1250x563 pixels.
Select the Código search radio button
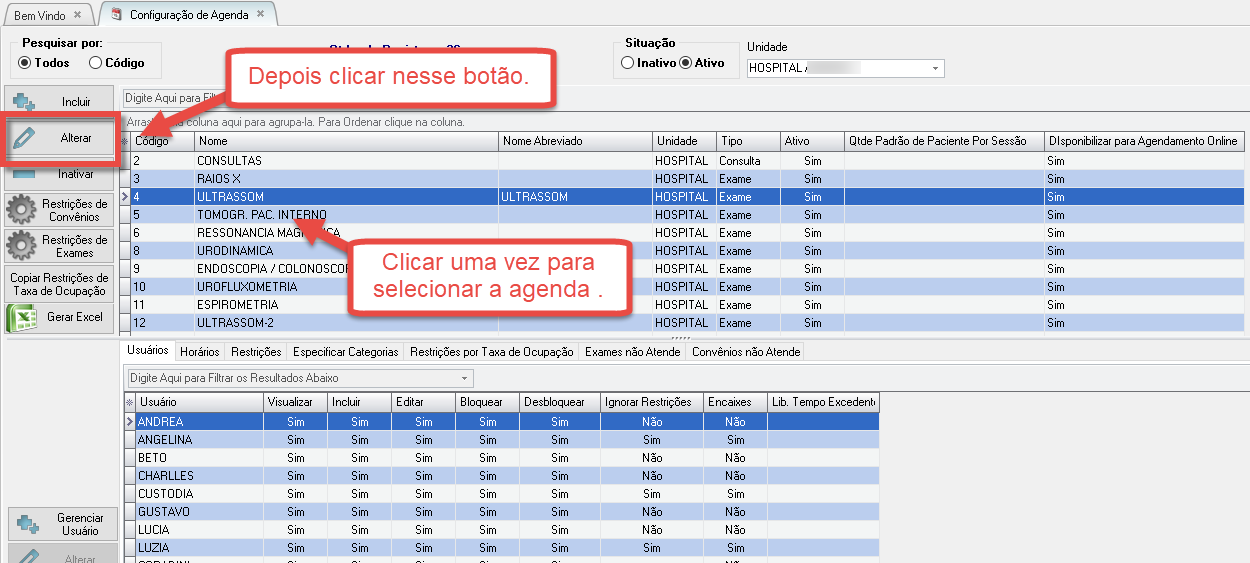click(x=95, y=63)
